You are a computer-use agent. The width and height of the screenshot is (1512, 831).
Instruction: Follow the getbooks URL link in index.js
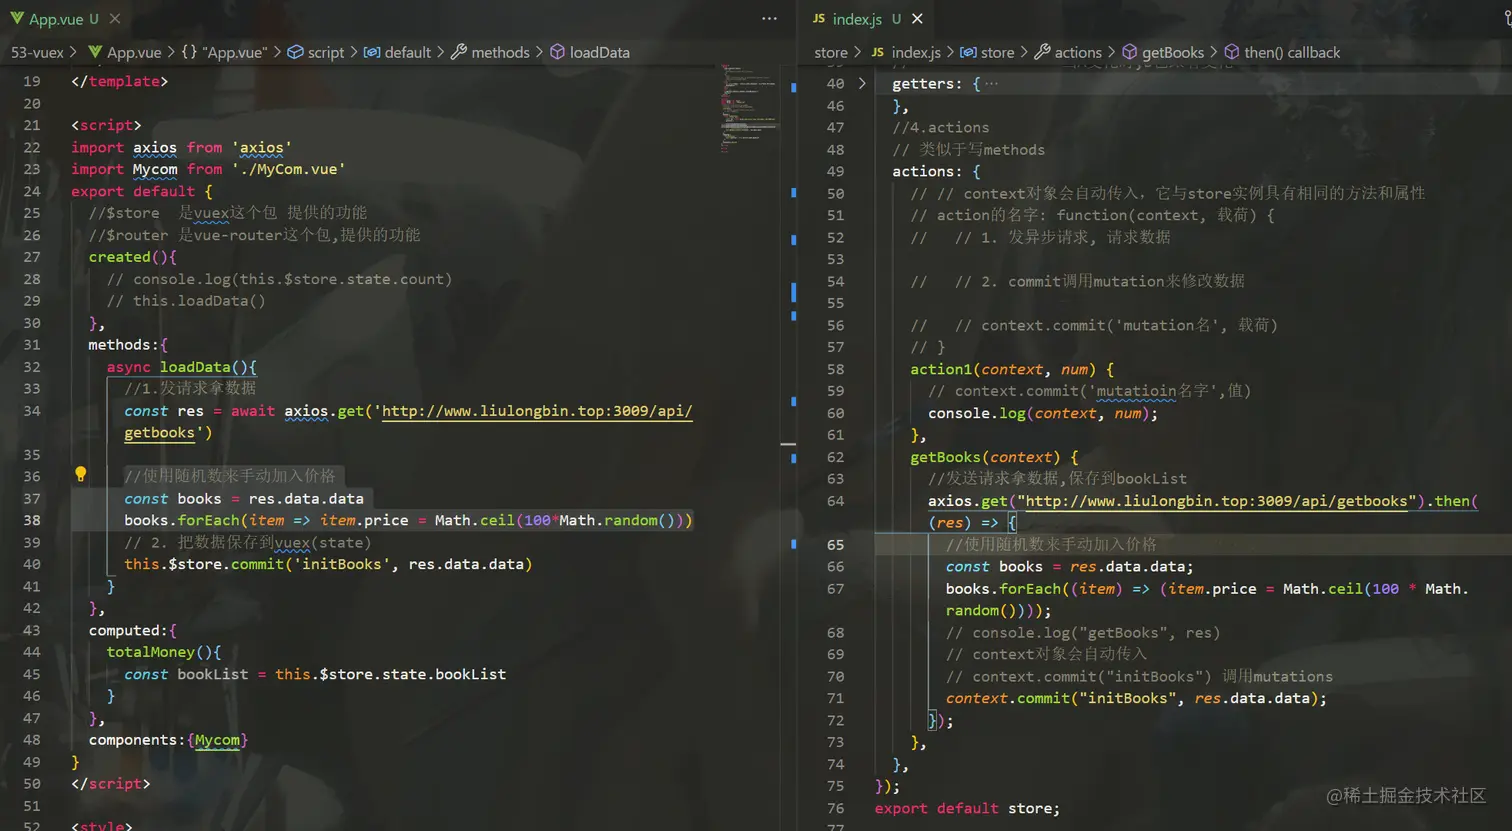1218,501
